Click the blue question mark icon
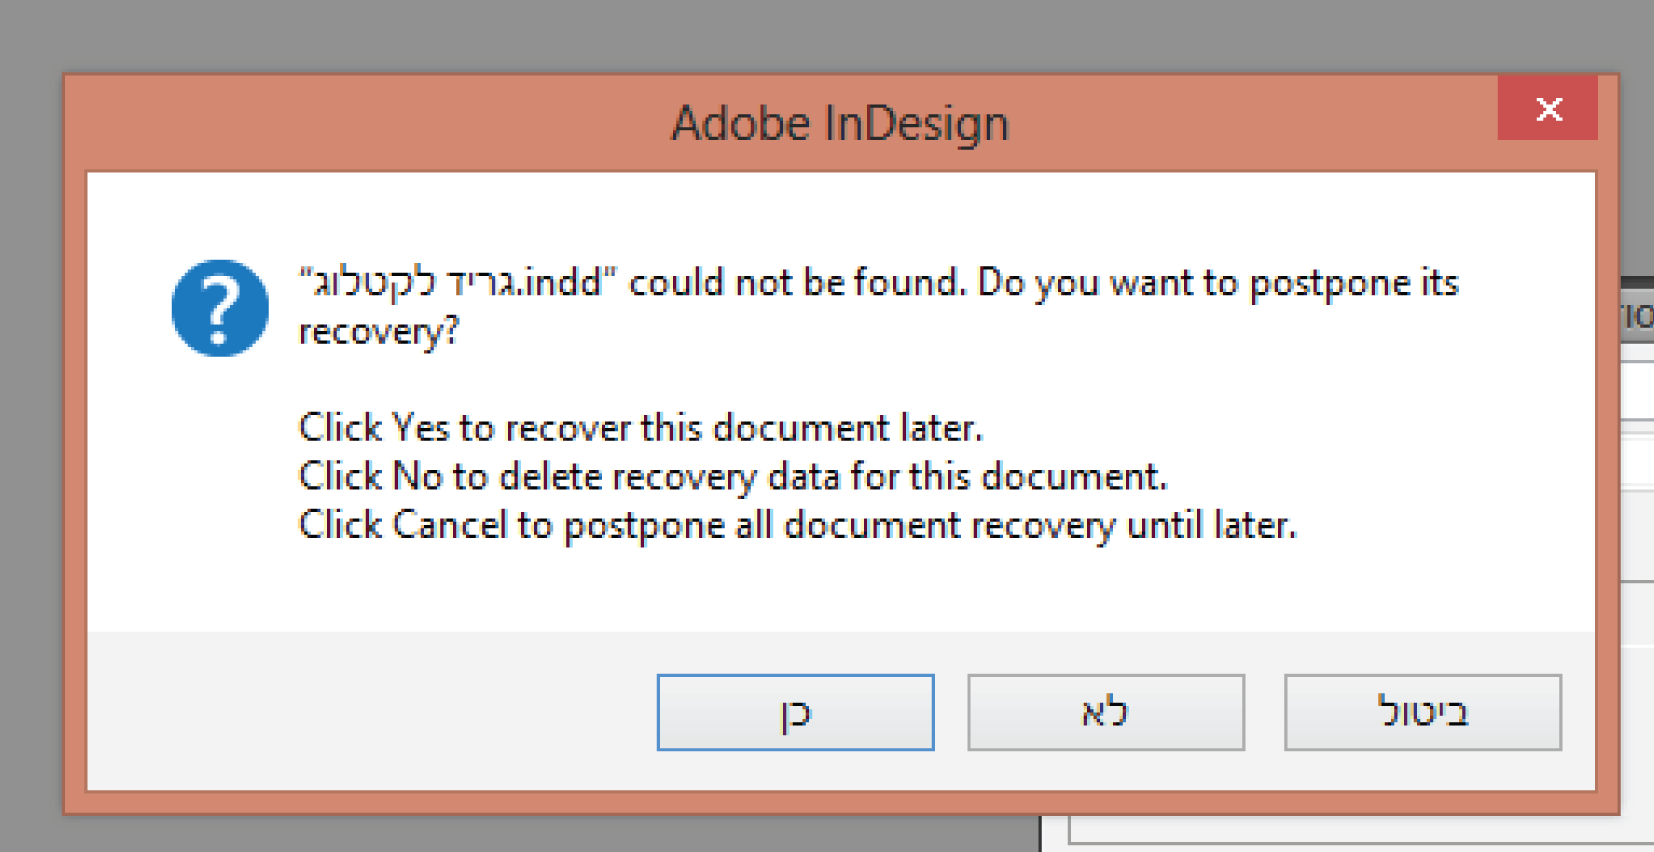Image resolution: width=1654 pixels, height=852 pixels. 220,308
